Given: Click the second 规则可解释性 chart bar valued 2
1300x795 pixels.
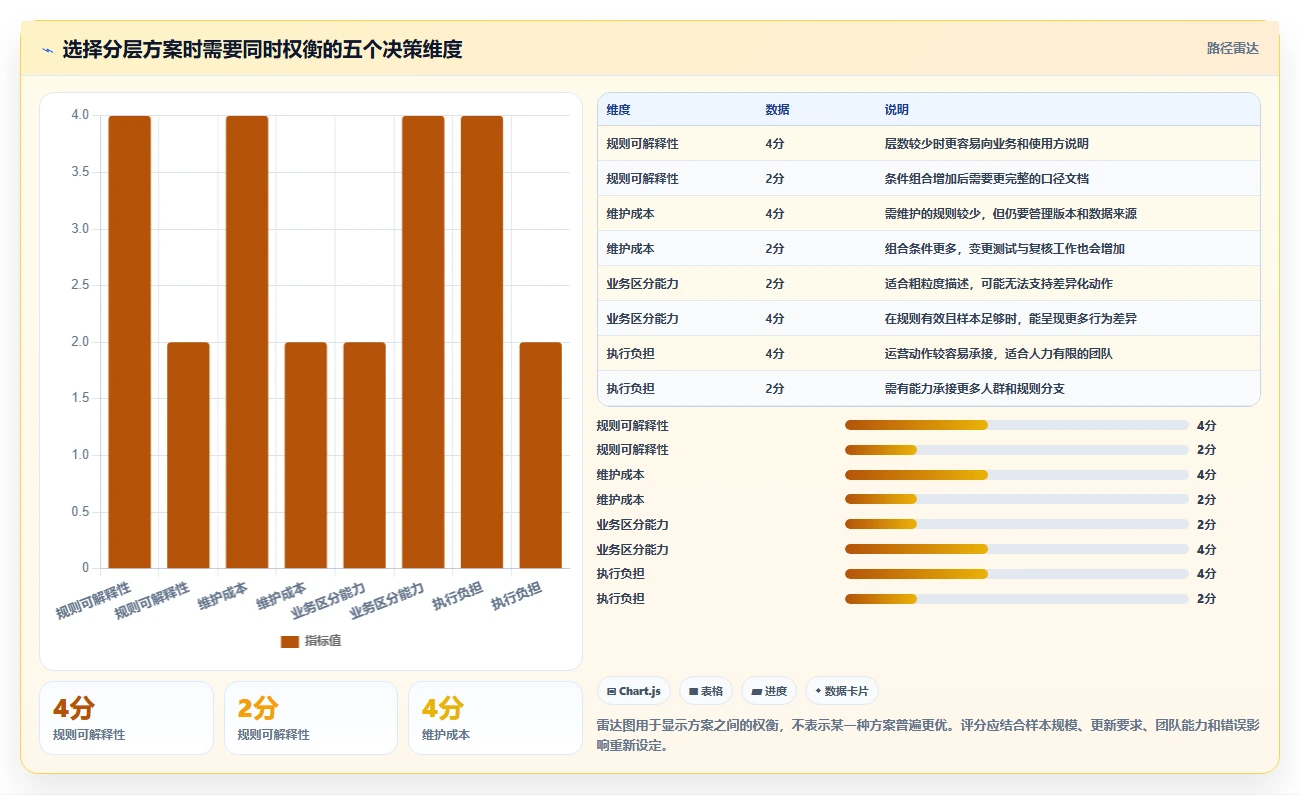Looking at the screenshot, I should pyautogui.click(x=188, y=455).
